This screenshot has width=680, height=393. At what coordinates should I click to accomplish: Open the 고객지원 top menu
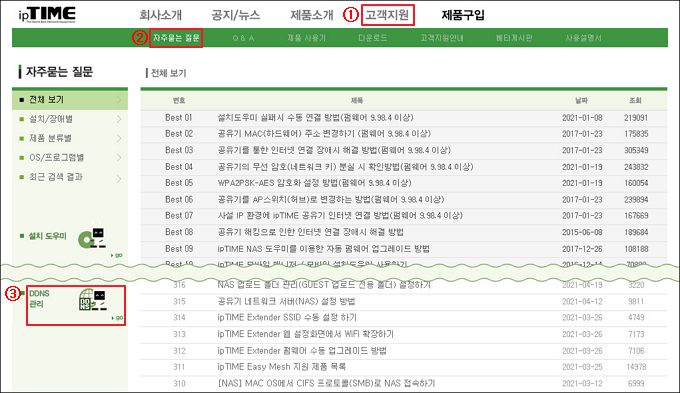click(x=387, y=15)
